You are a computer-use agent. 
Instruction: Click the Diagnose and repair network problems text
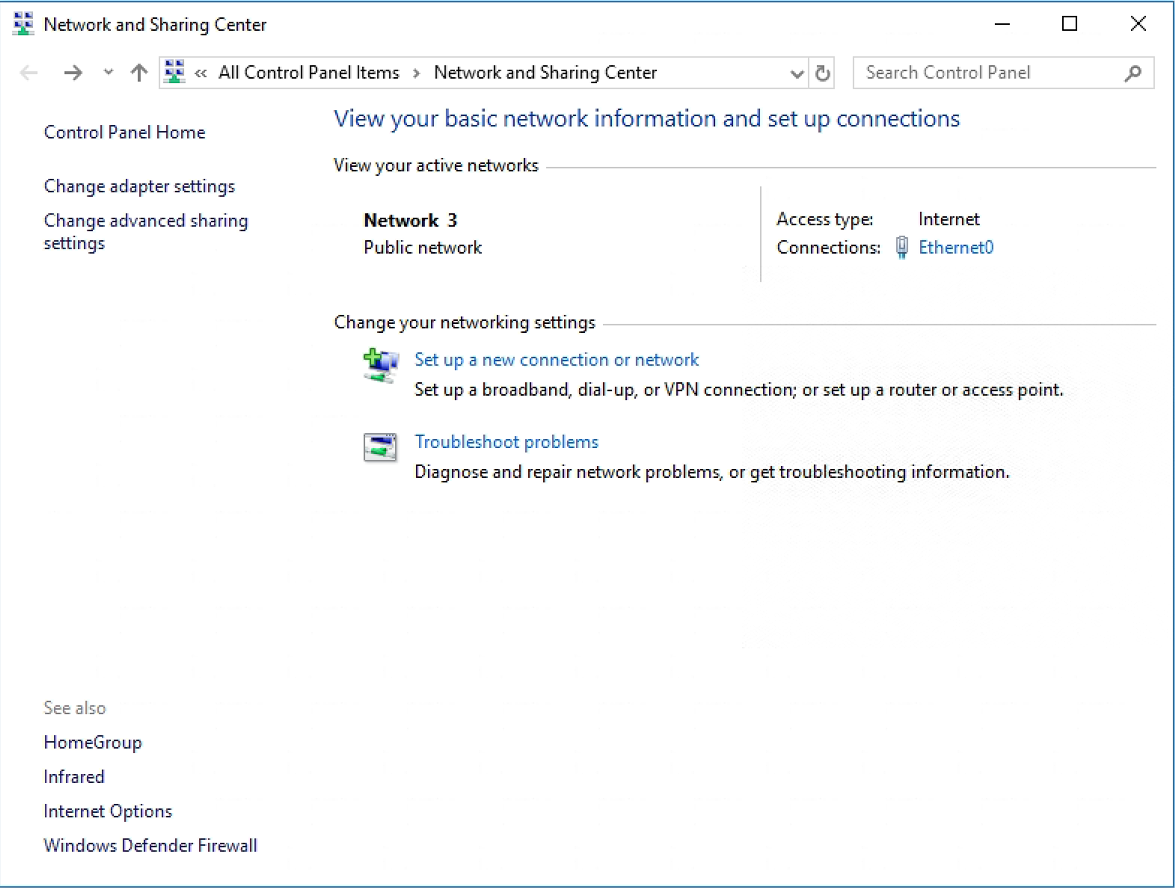tap(712, 472)
